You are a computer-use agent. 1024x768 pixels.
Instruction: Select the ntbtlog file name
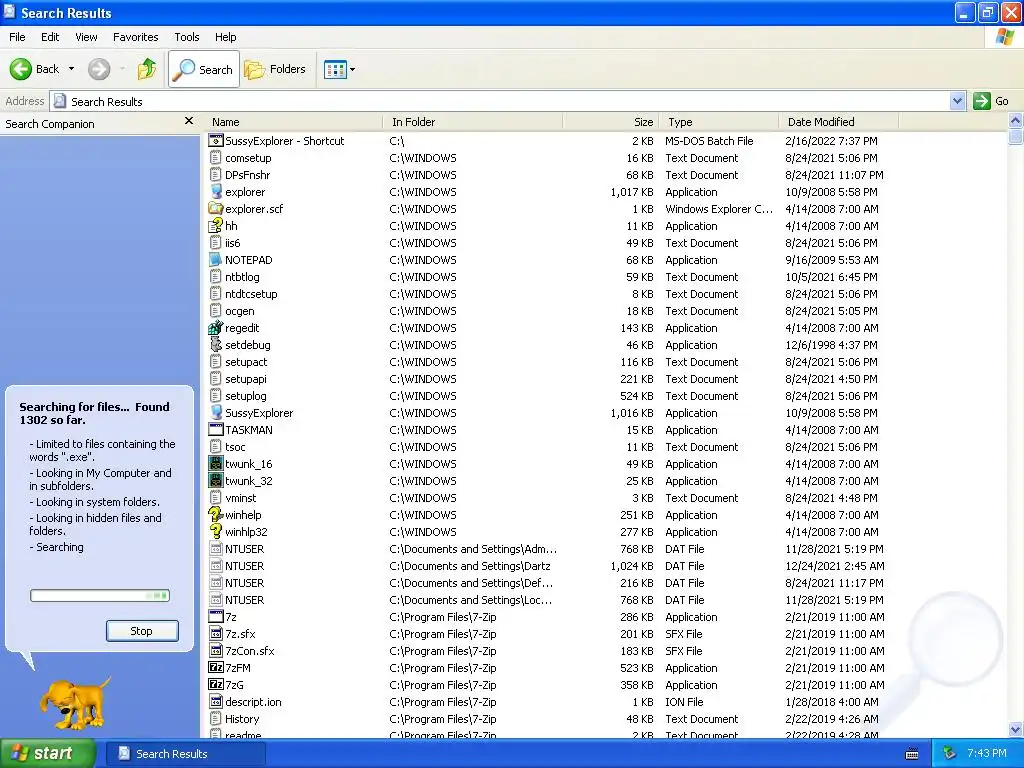pos(242,276)
